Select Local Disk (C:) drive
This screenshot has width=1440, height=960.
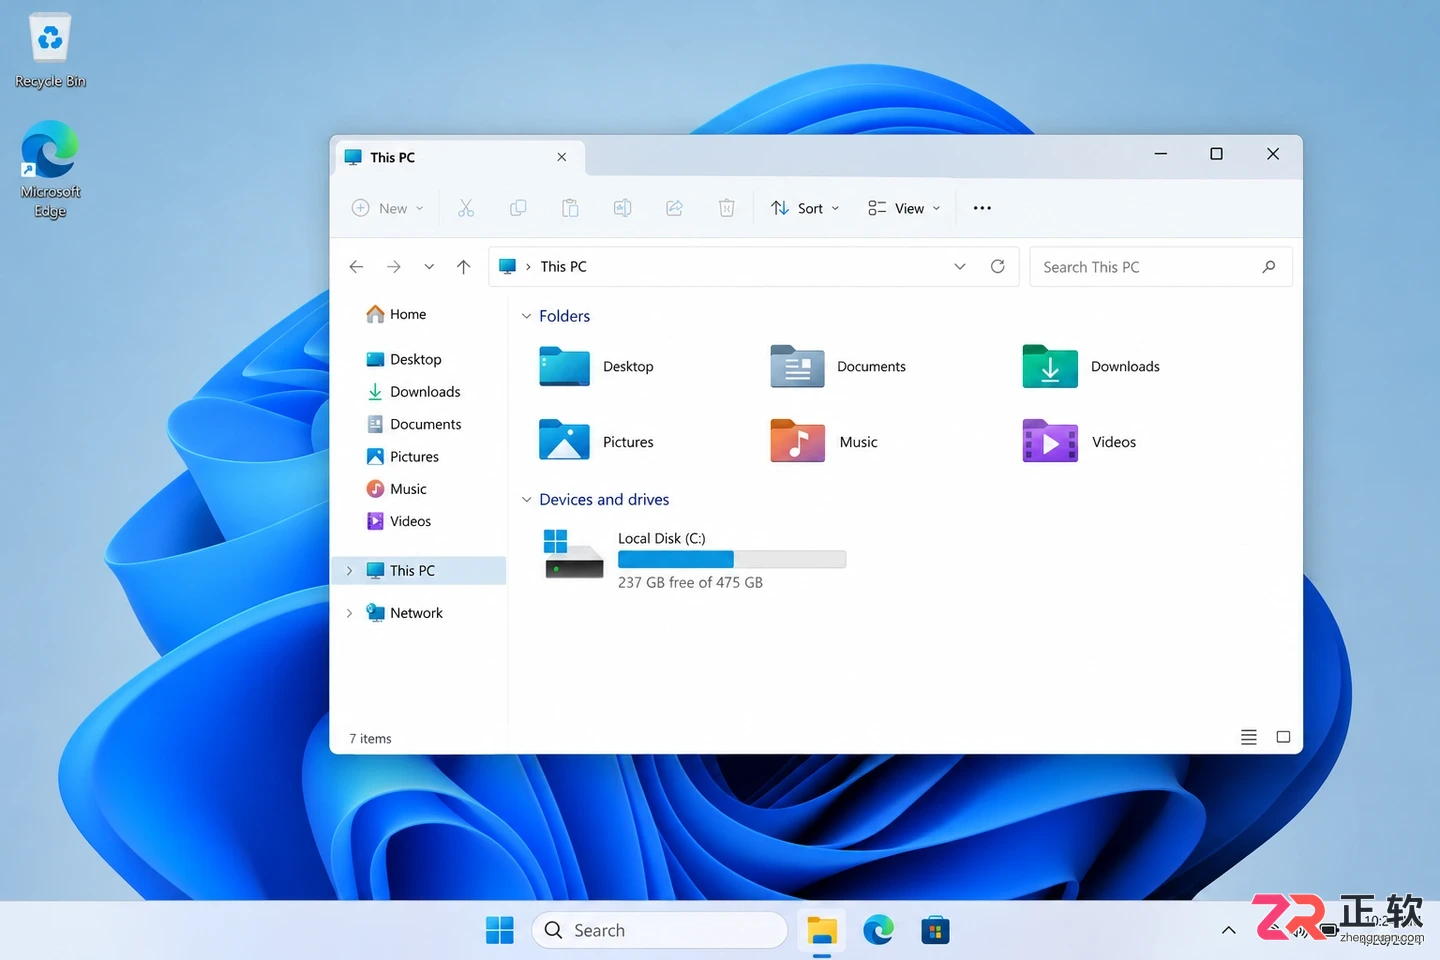pos(695,559)
